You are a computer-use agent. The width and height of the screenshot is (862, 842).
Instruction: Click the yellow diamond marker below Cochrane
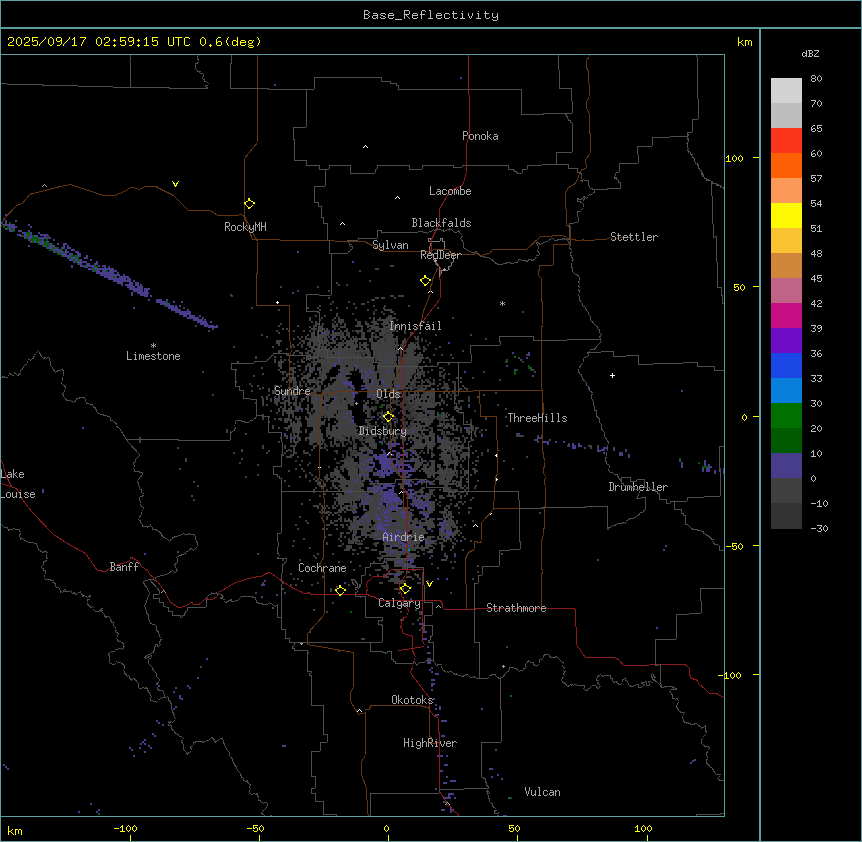340,590
